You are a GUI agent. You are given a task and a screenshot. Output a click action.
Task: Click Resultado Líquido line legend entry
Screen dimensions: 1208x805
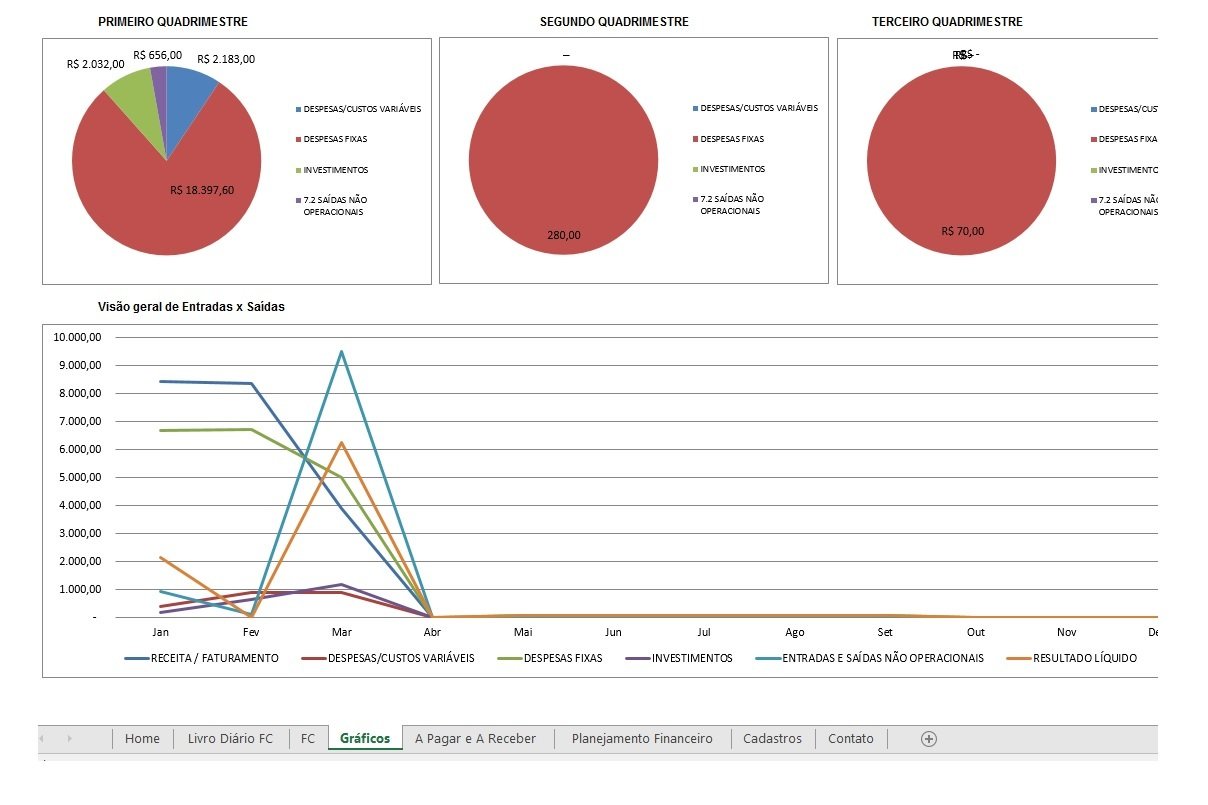1071,658
